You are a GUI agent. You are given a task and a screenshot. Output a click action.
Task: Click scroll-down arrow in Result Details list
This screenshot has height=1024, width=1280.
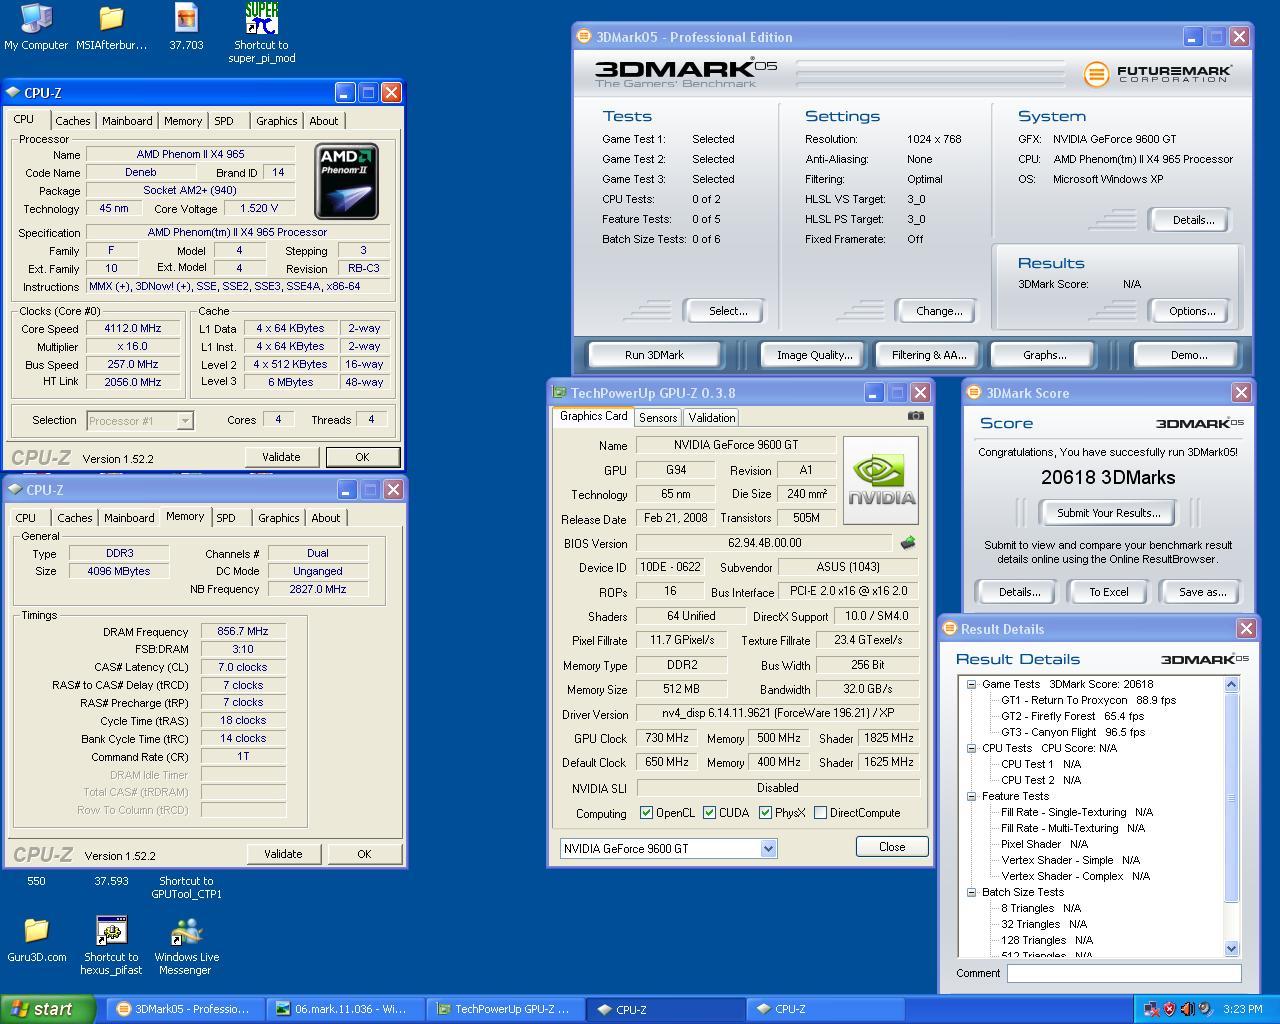pyautogui.click(x=1231, y=949)
